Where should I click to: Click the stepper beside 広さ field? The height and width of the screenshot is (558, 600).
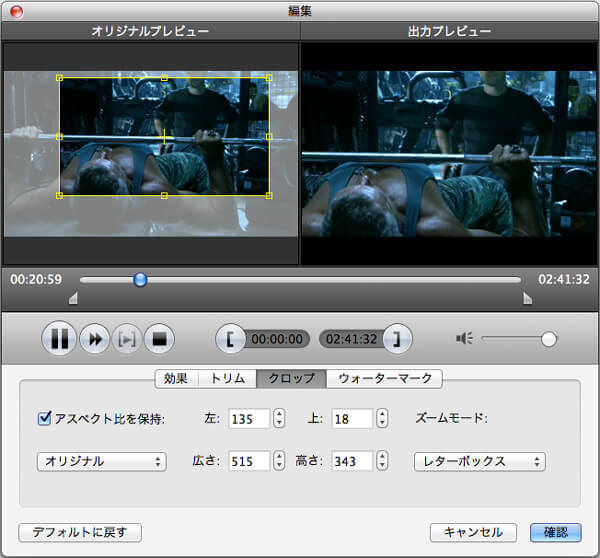(x=279, y=461)
